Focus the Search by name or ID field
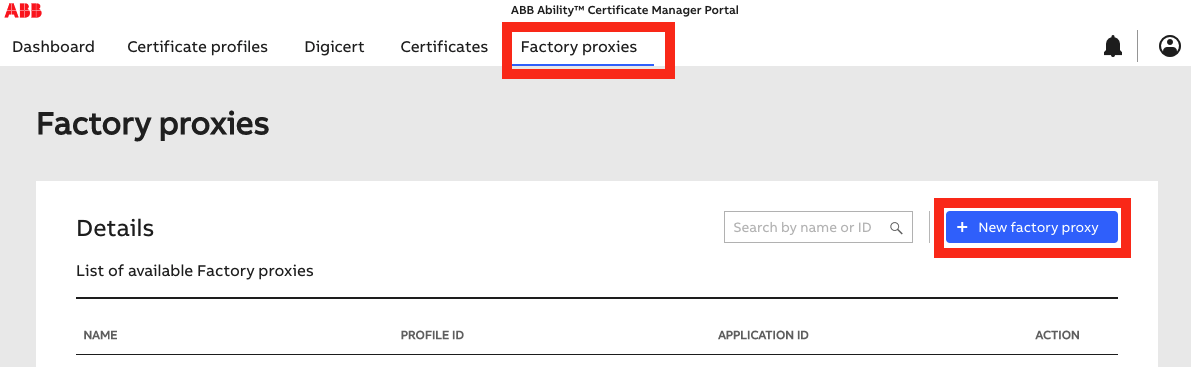Image resolution: width=1191 pixels, height=367 pixels. [x=819, y=227]
